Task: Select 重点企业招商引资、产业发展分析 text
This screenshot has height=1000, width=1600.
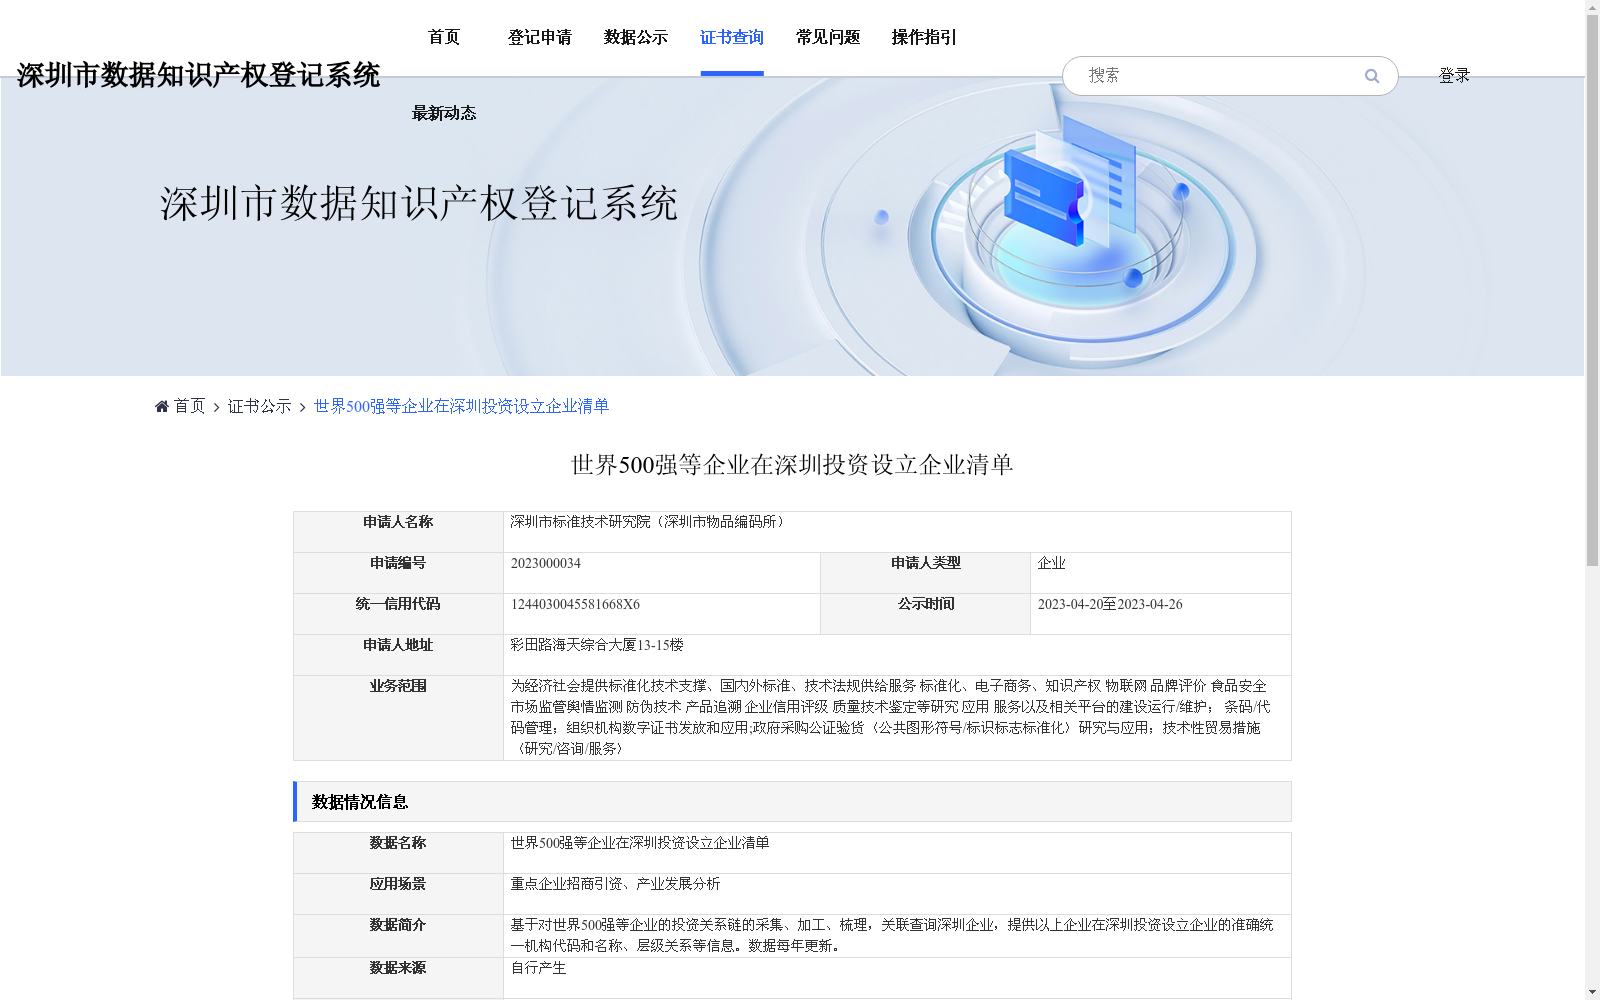Action: 615,884
